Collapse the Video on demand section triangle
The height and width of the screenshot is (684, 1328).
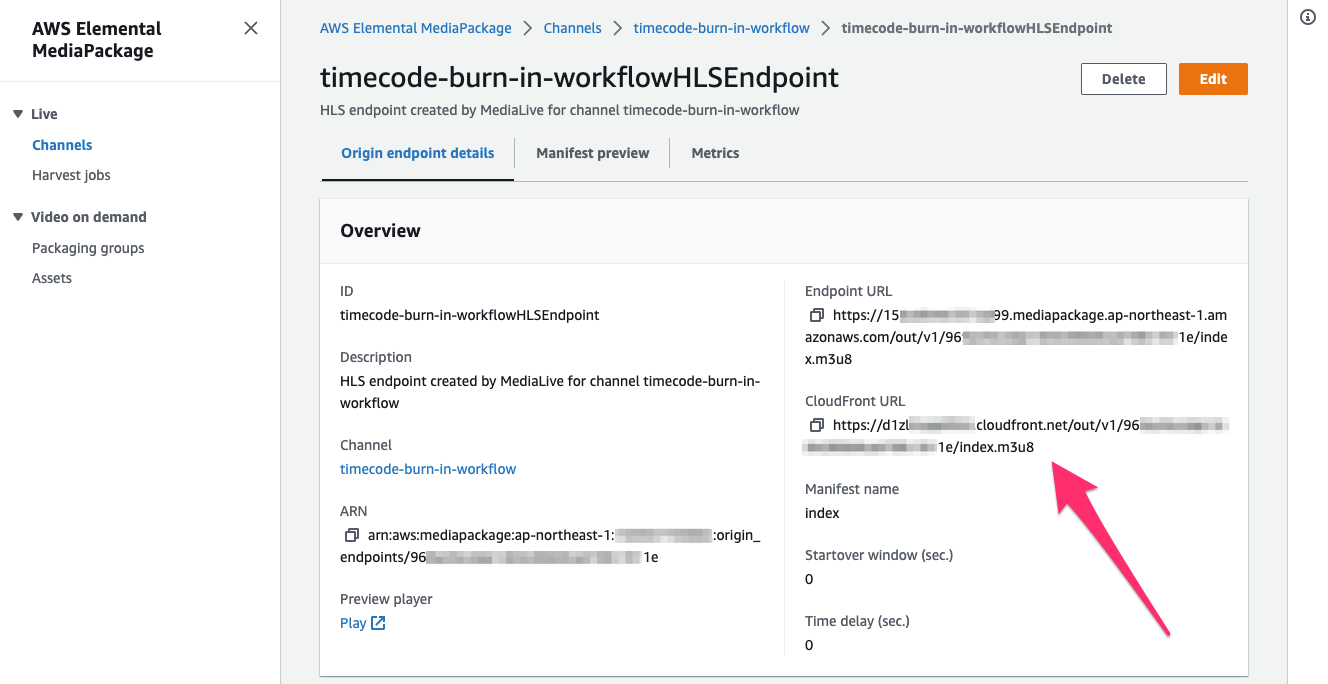tap(17, 217)
